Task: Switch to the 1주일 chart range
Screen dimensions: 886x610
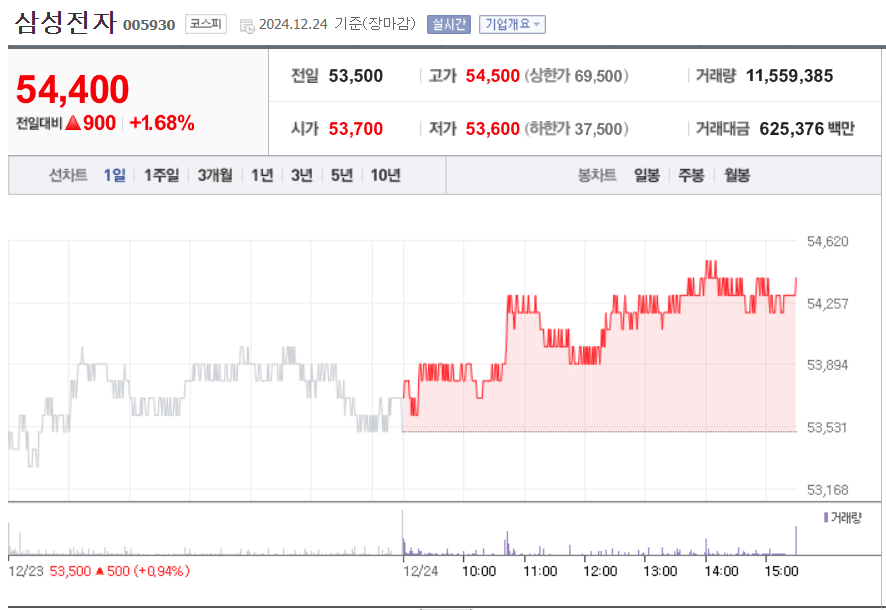Action: pos(162,175)
